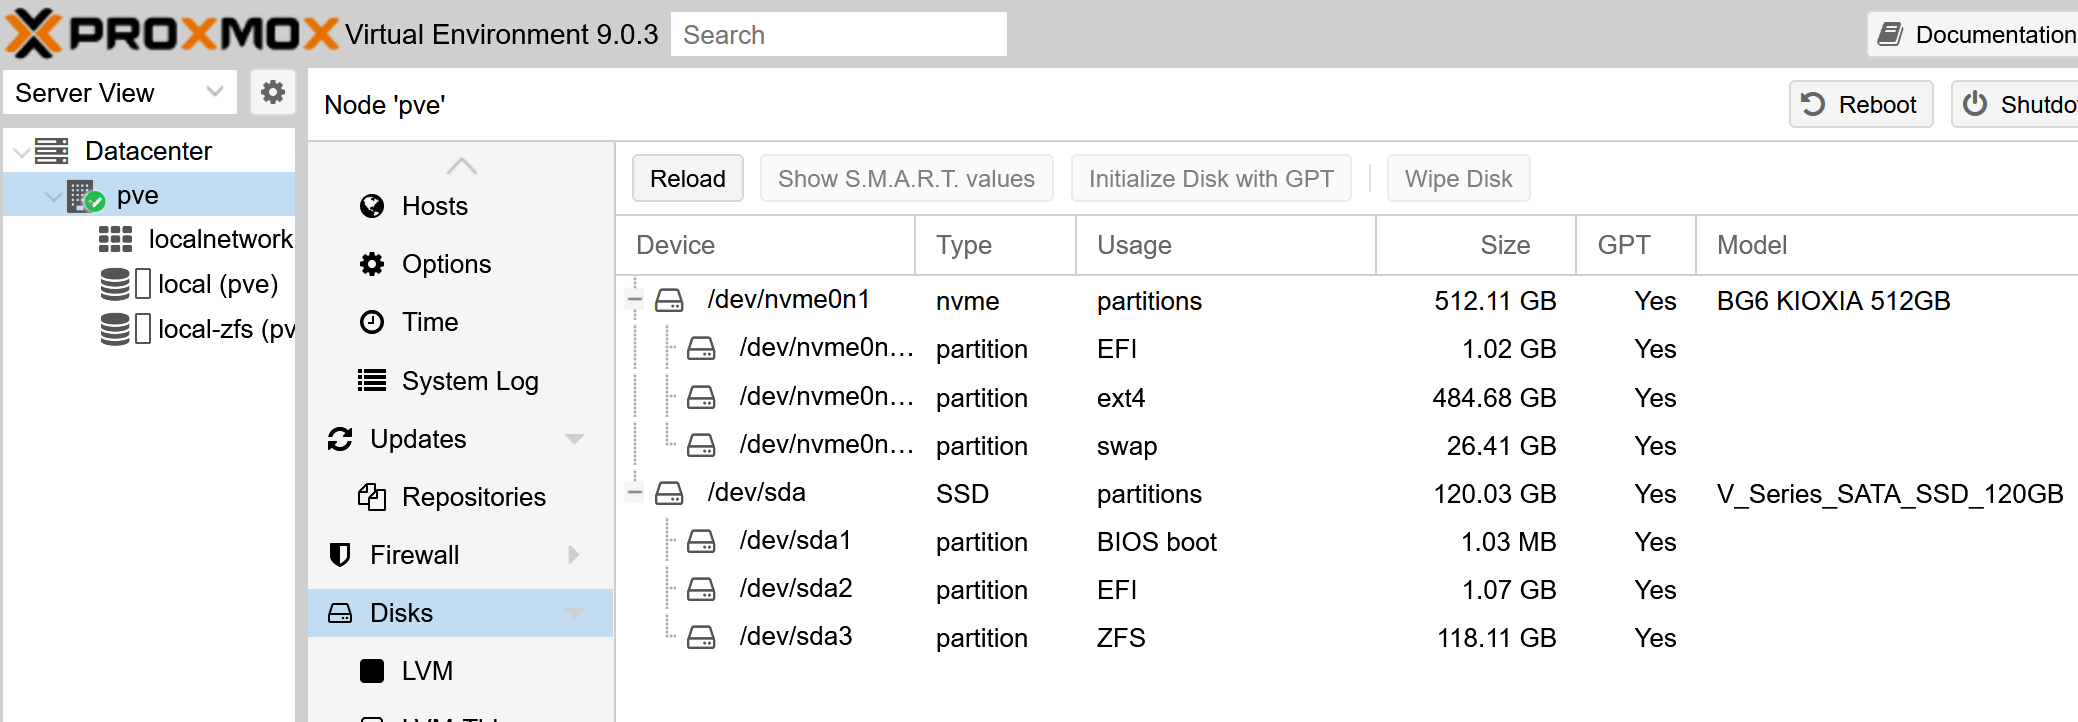This screenshot has width=2078, height=722.
Task: Click the Options gear icon
Action: click(372, 264)
